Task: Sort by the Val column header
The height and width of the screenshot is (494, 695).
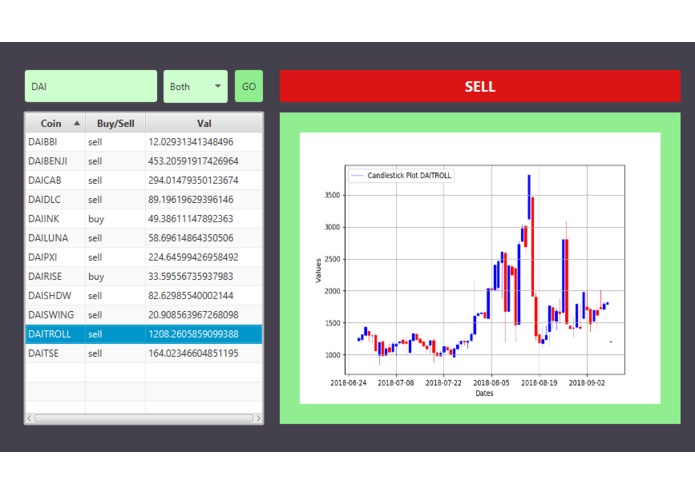Action: (x=204, y=123)
